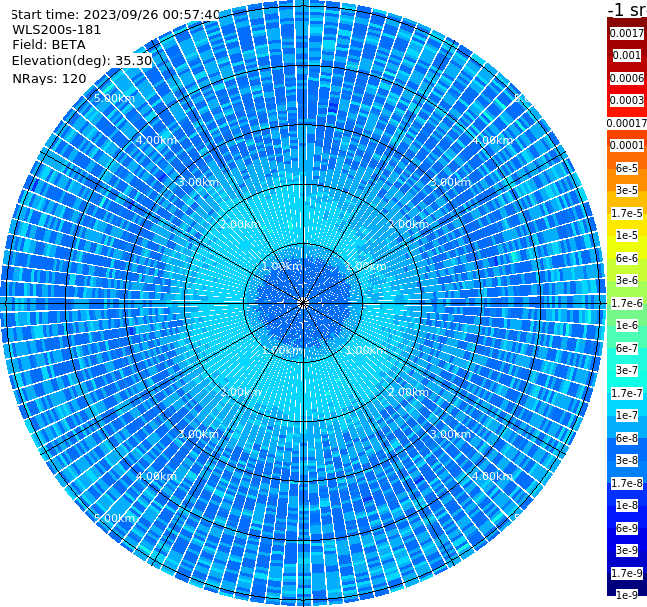
Task: Click the sr units title above colorbar
Action: tap(627, 9)
